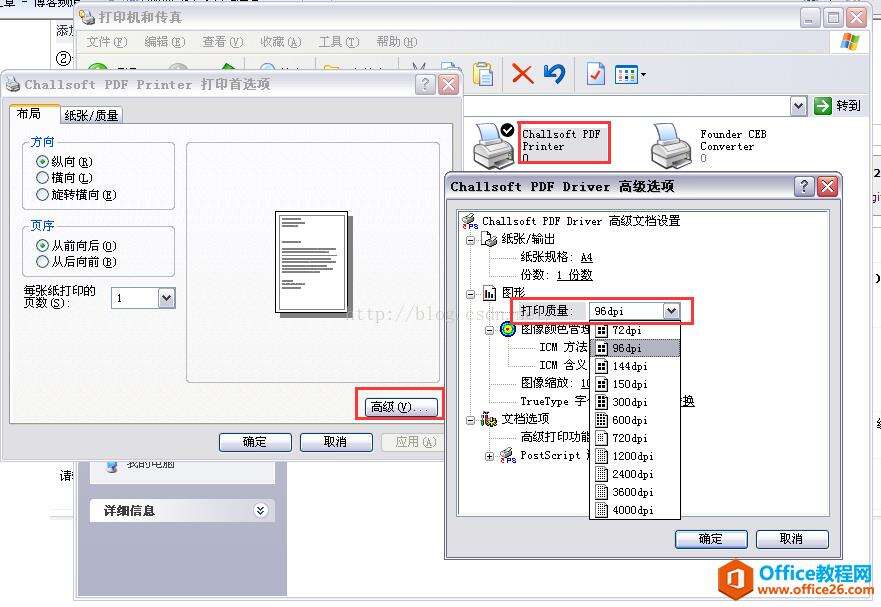Collapse the 图形 tree node

470,293
